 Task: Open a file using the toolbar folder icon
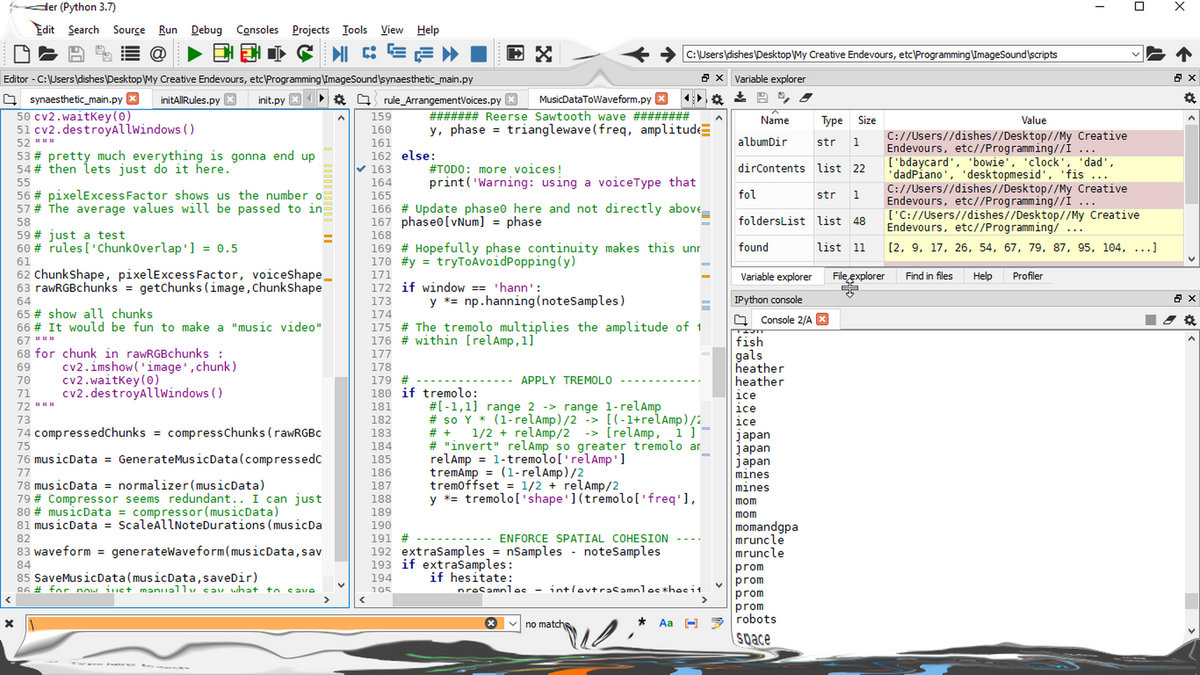(46, 54)
